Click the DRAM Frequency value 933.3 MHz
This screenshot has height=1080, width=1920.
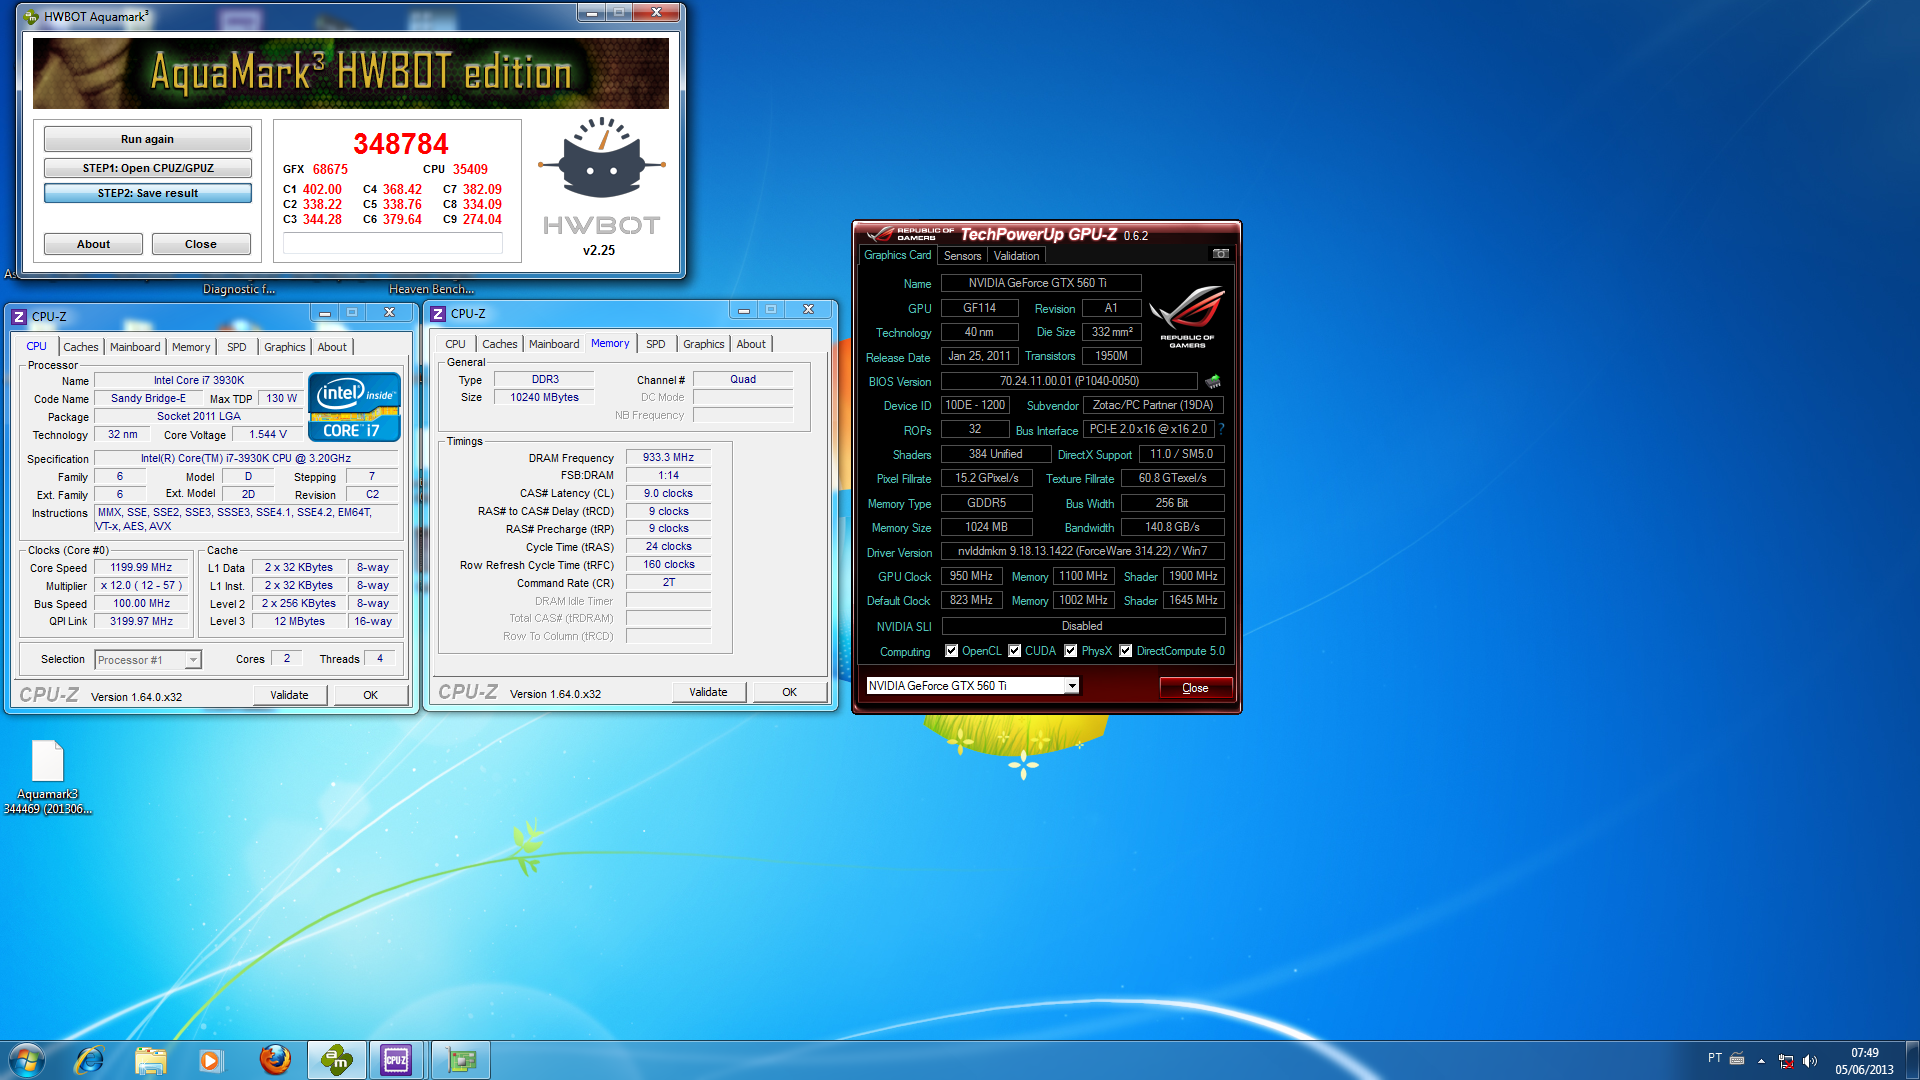point(668,457)
